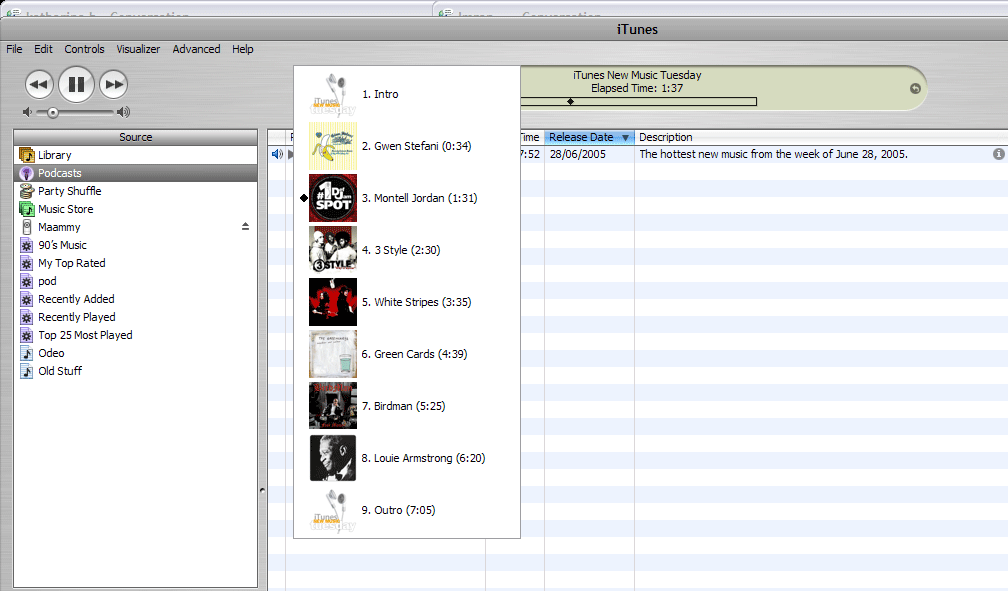Image resolution: width=1008 pixels, height=591 pixels.
Task: Click the note icon beside Old Stuff
Action: point(26,371)
